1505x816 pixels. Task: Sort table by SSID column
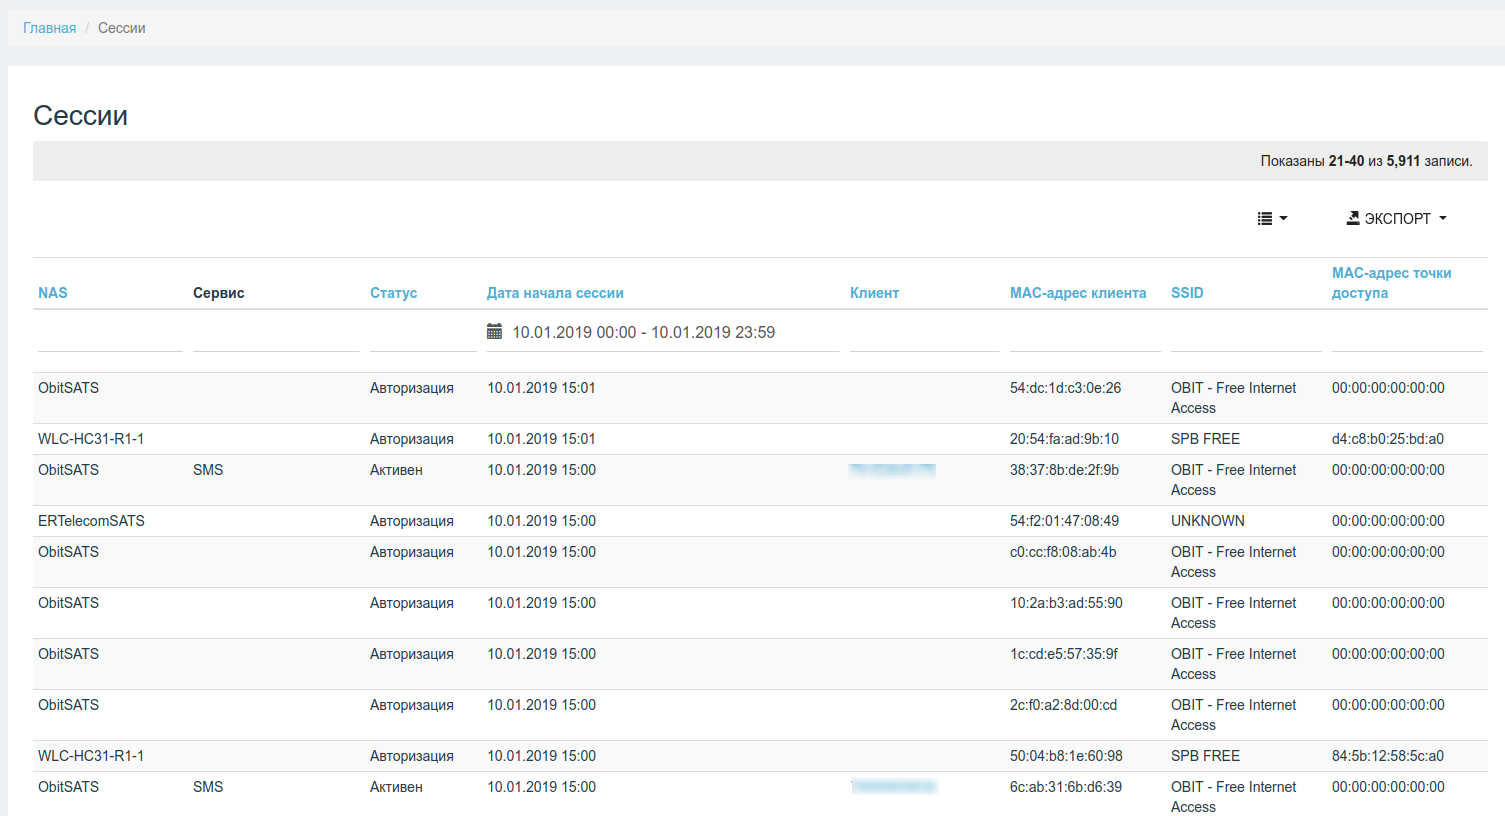(1187, 293)
